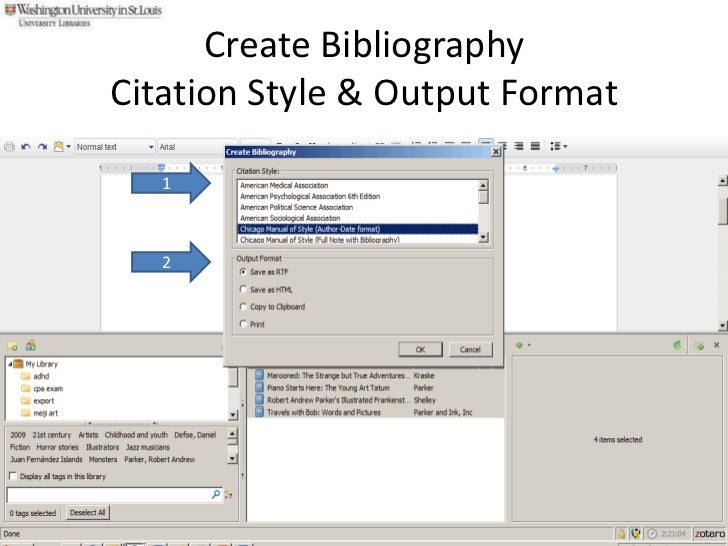Screen dimensions: 728x546
Task: Click the right-align icon in toolbar
Action: (519, 146)
